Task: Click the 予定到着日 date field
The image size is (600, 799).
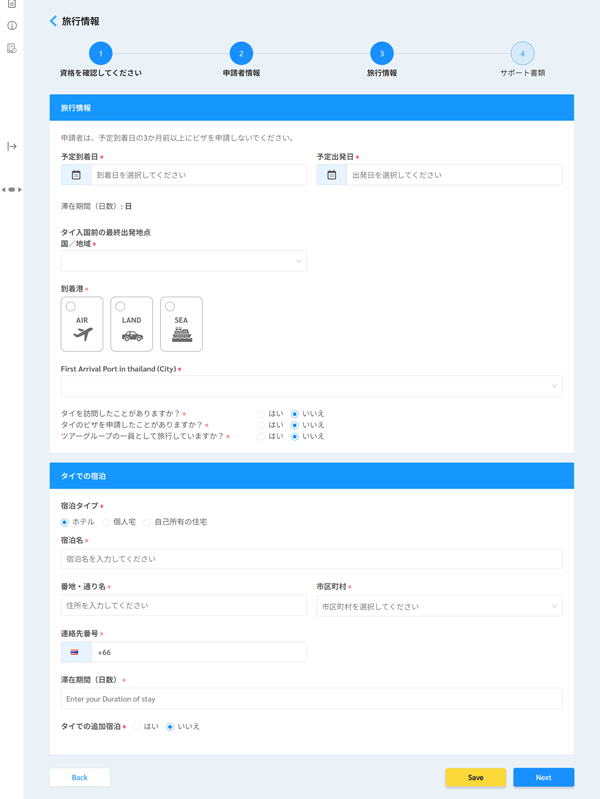Action: (x=184, y=175)
